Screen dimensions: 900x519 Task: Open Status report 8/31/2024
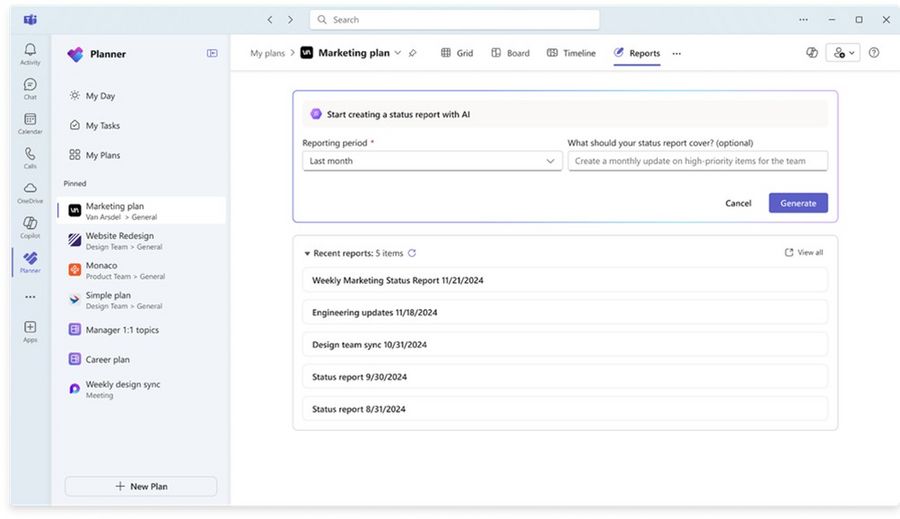(565, 409)
